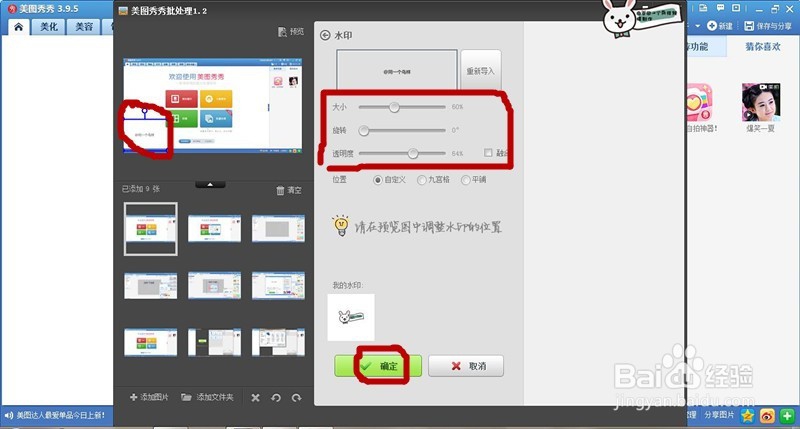Open the feedback chat bubble icon
800x429 pixels.
(x=720, y=8)
